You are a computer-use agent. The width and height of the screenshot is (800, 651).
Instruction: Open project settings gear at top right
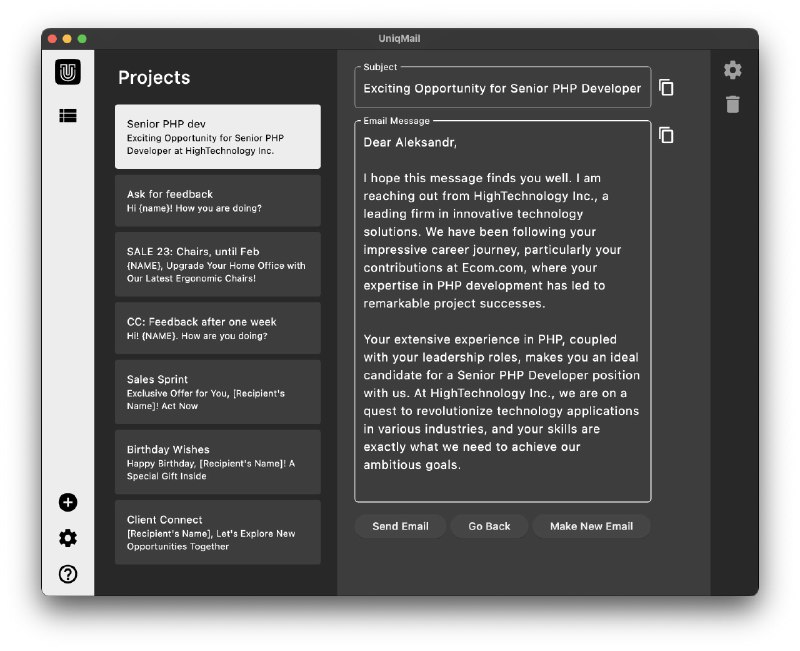[x=733, y=70]
